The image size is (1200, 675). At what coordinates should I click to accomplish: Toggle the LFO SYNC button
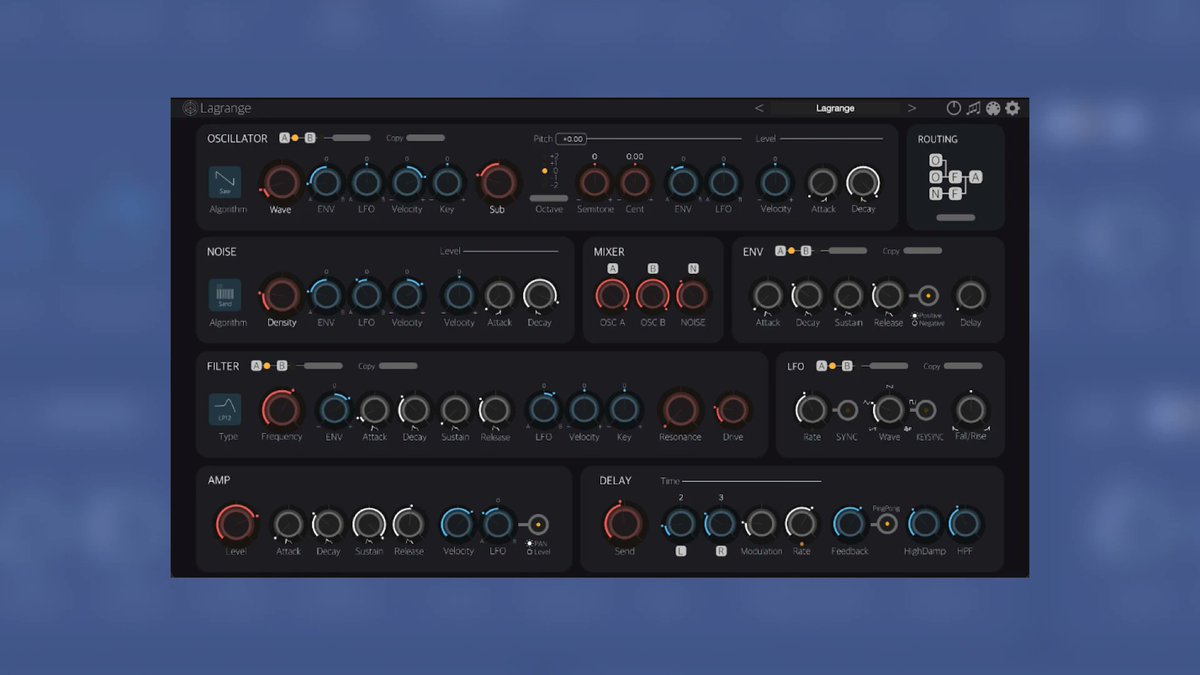[847, 409]
